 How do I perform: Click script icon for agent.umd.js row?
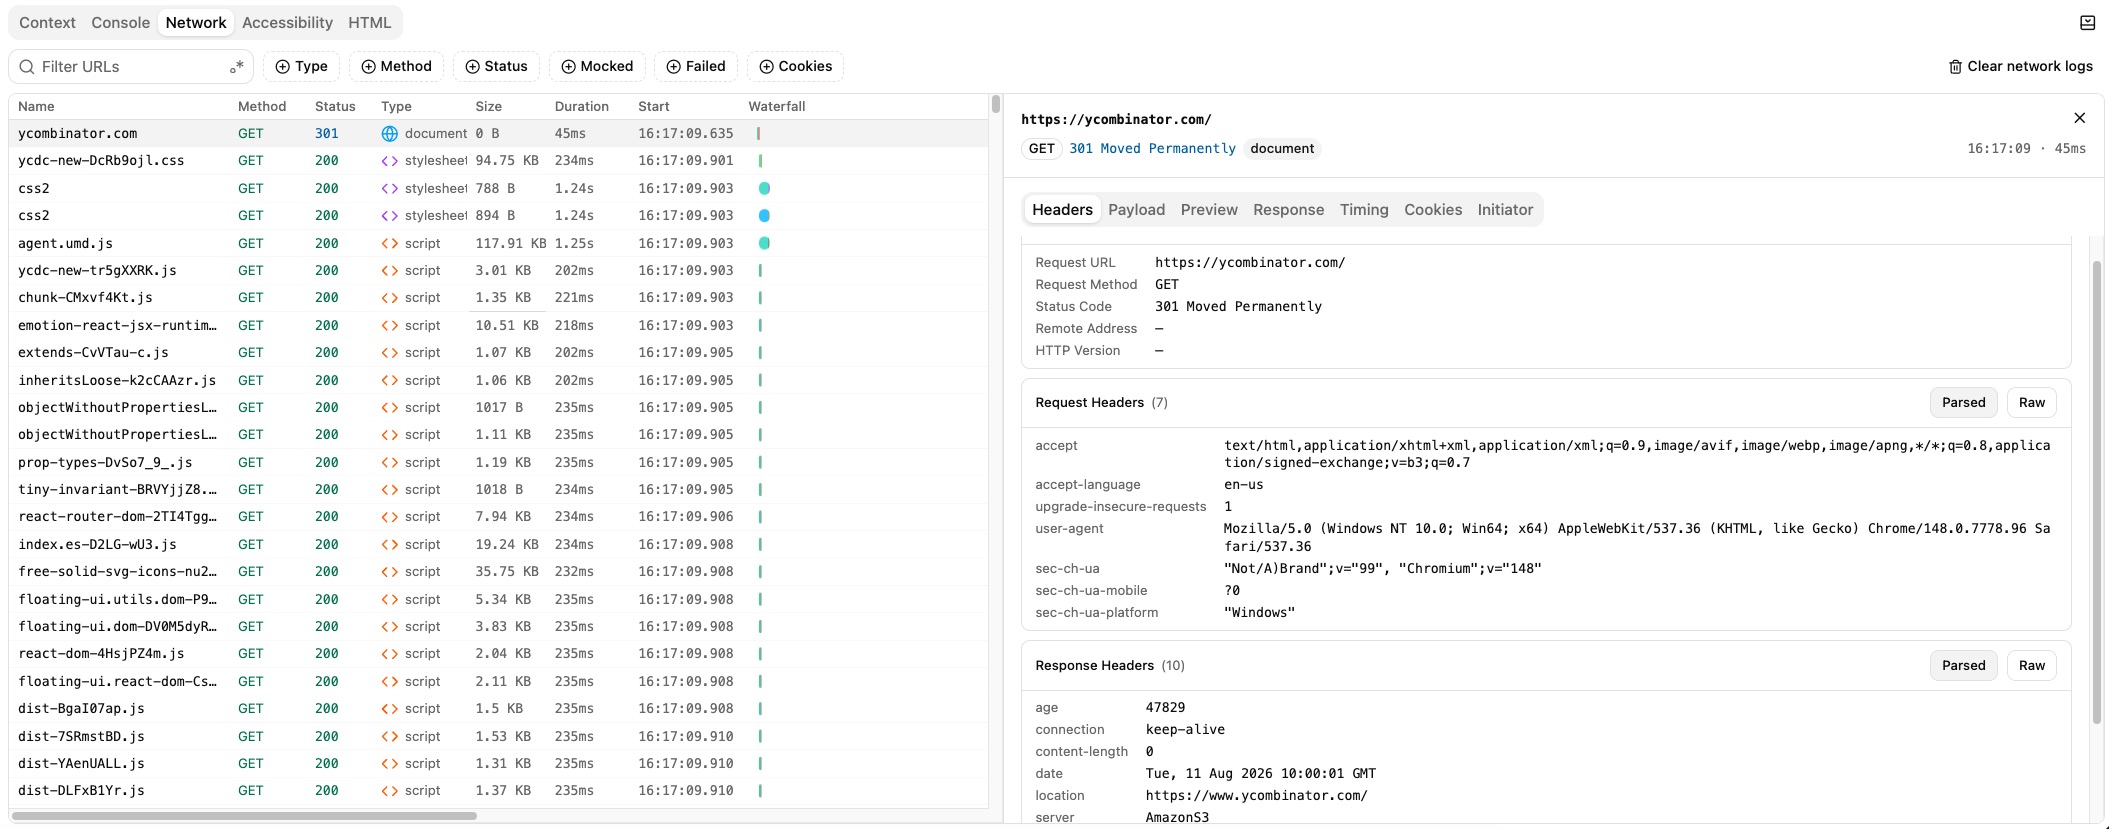pyautogui.click(x=390, y=244)
